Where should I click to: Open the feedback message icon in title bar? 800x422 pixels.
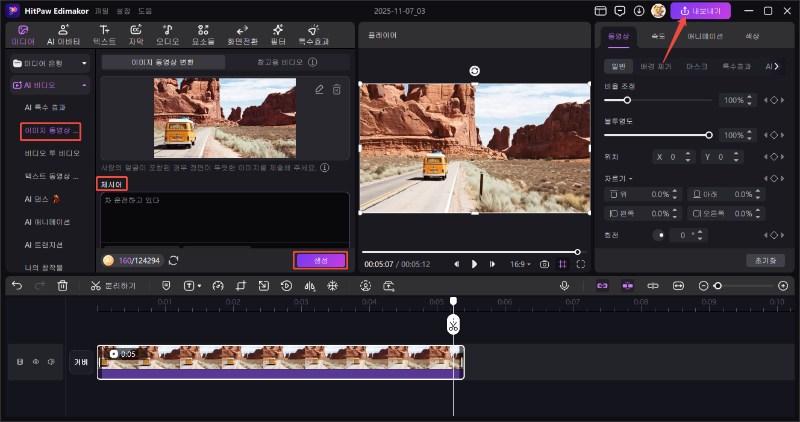click(620, 11)
